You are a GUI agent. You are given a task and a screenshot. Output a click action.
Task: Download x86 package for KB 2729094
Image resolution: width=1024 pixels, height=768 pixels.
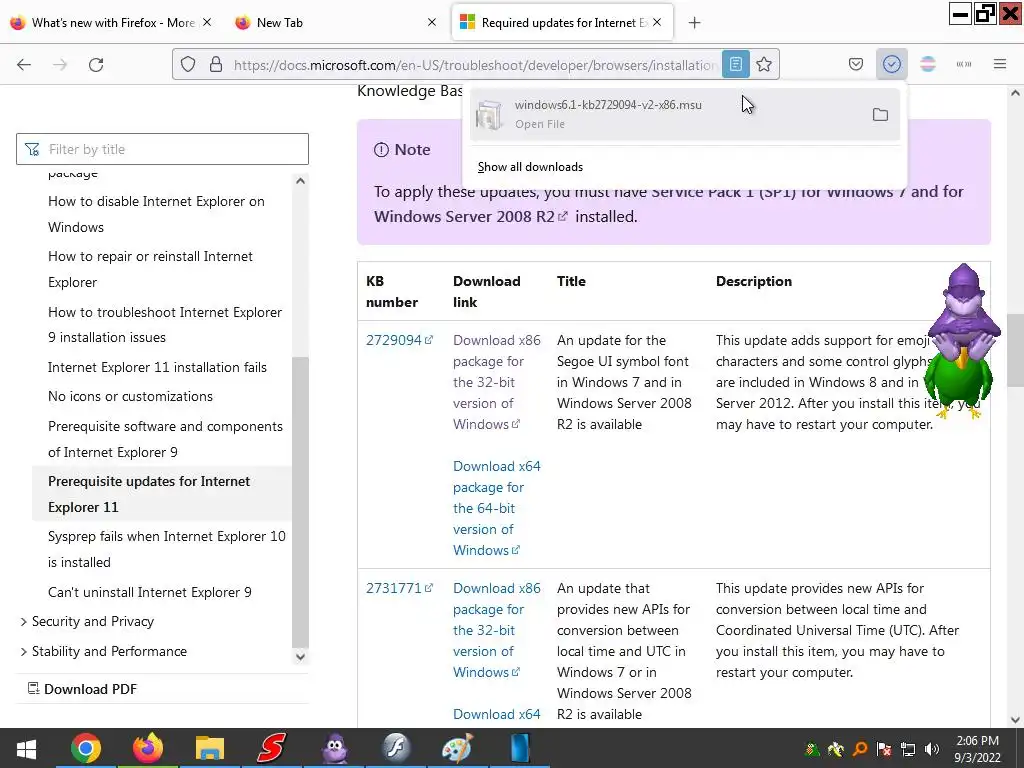(496, 382)
